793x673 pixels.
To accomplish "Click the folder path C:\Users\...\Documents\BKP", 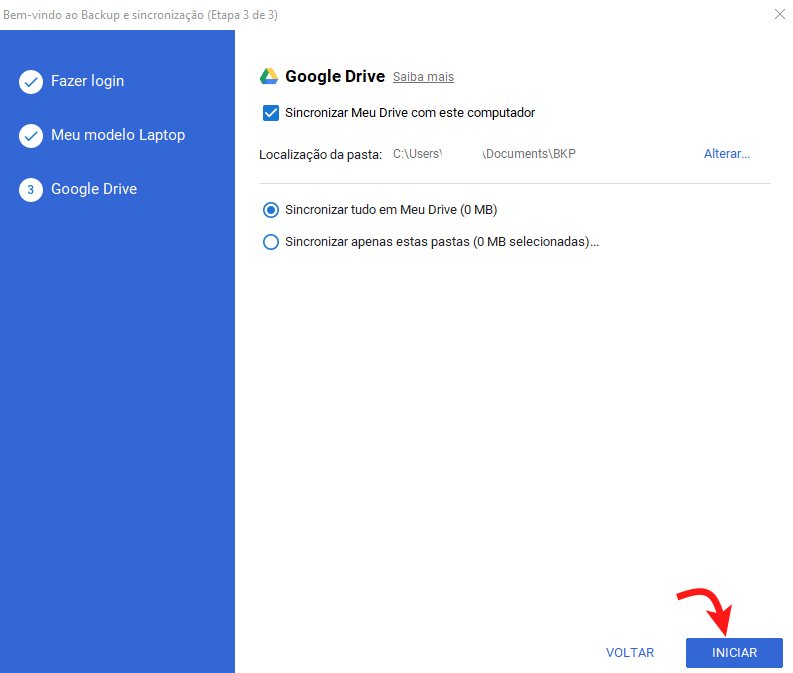I will coord(484,154).
